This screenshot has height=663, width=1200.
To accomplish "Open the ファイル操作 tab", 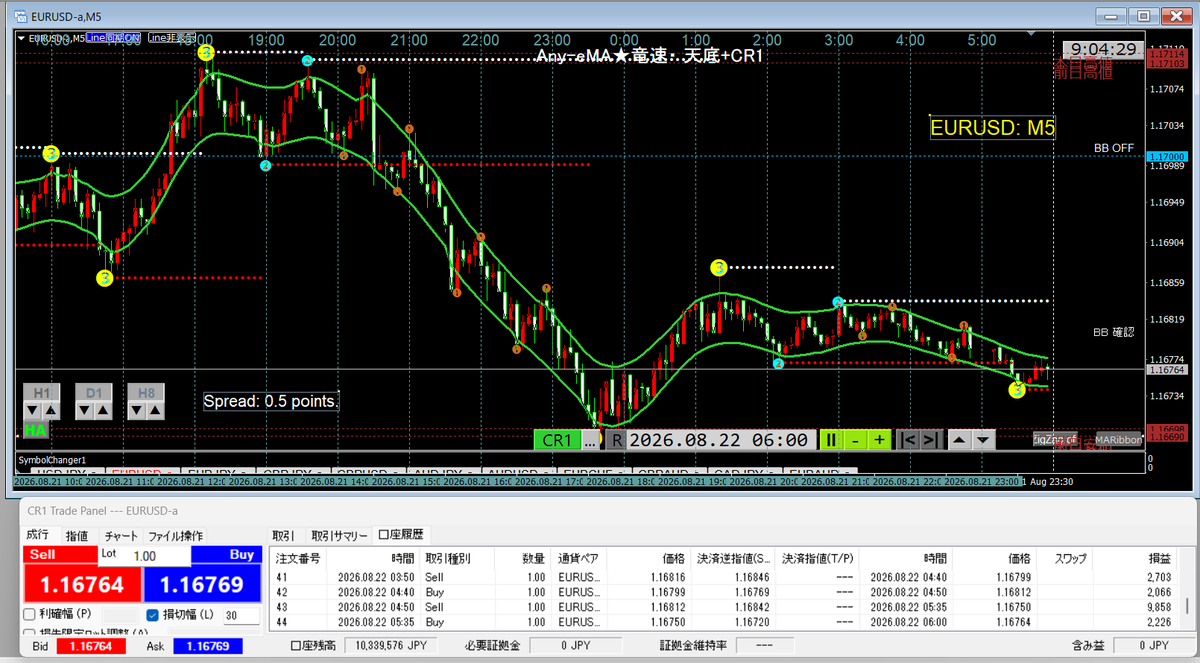I will coord(175,536).
